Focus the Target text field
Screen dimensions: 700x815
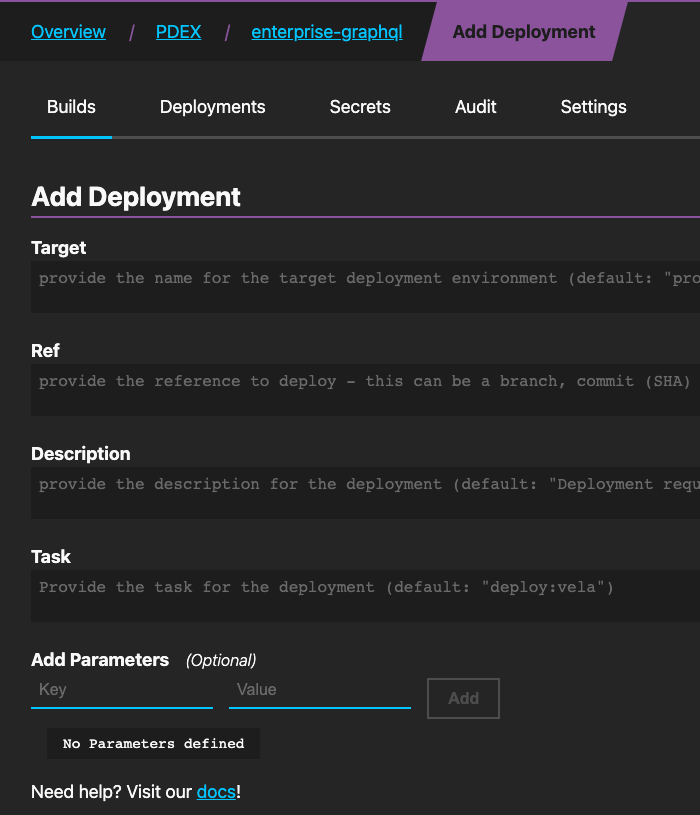click(365, 287)
